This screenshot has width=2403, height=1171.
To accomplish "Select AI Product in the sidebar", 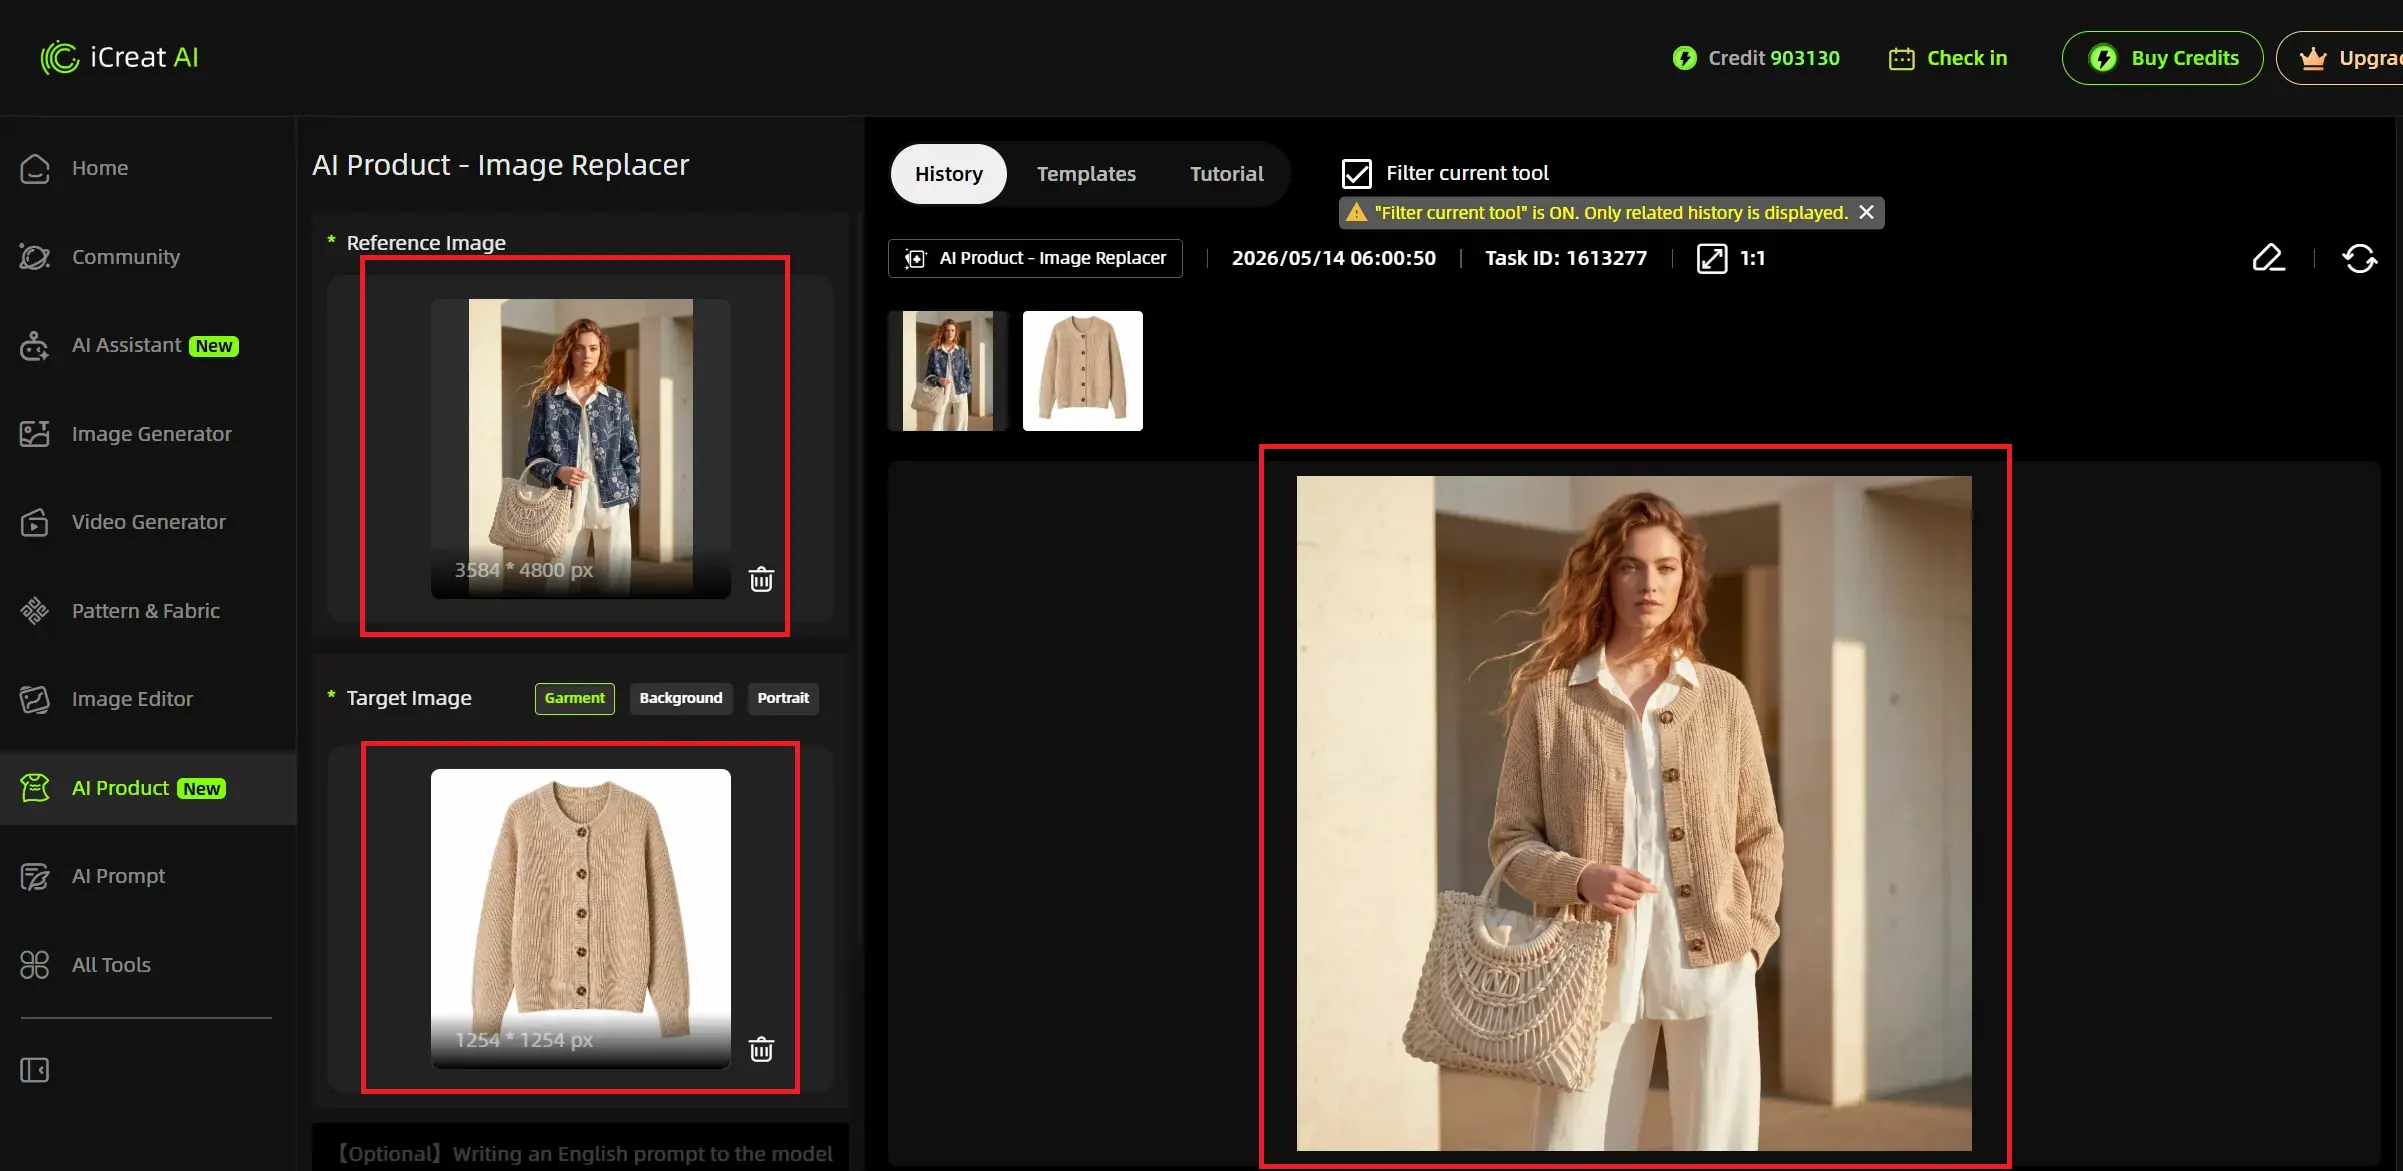I will [148, 788].
